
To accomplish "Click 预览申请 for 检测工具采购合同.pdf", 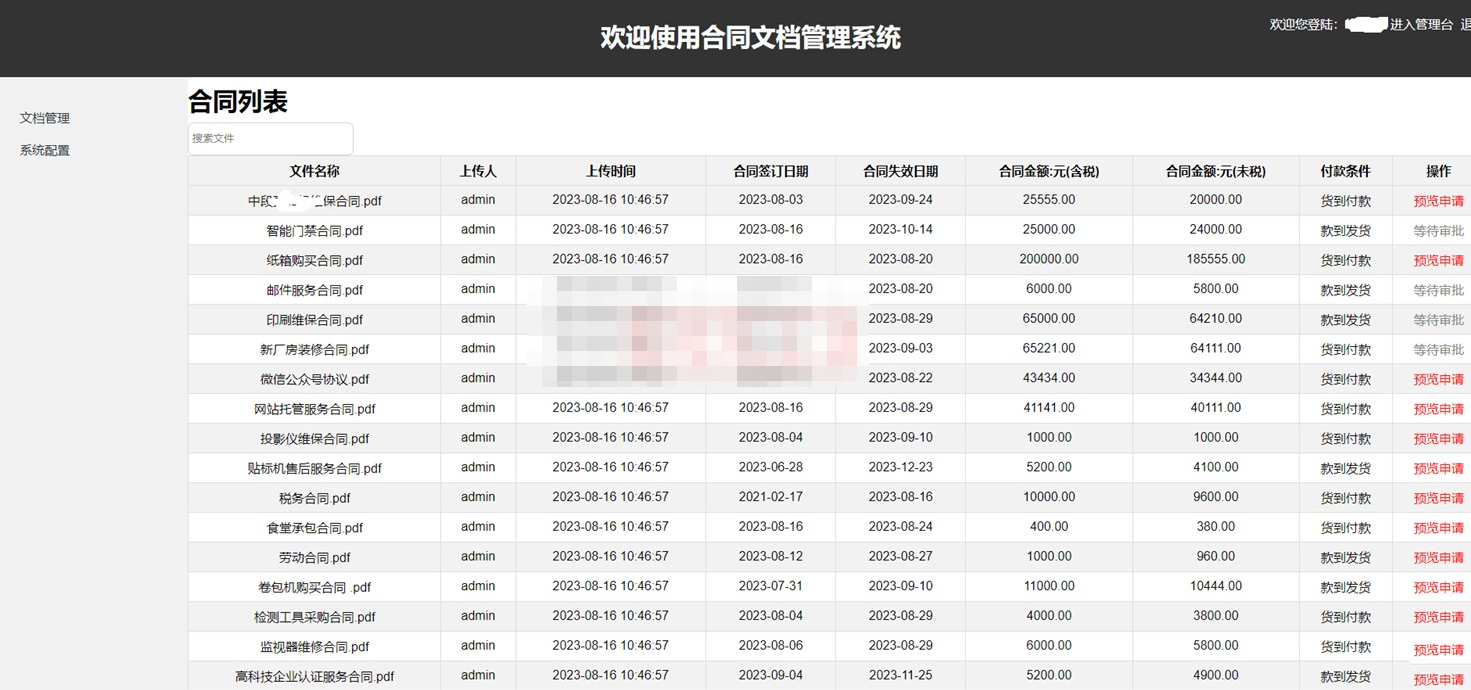I will pos(1438,617).
